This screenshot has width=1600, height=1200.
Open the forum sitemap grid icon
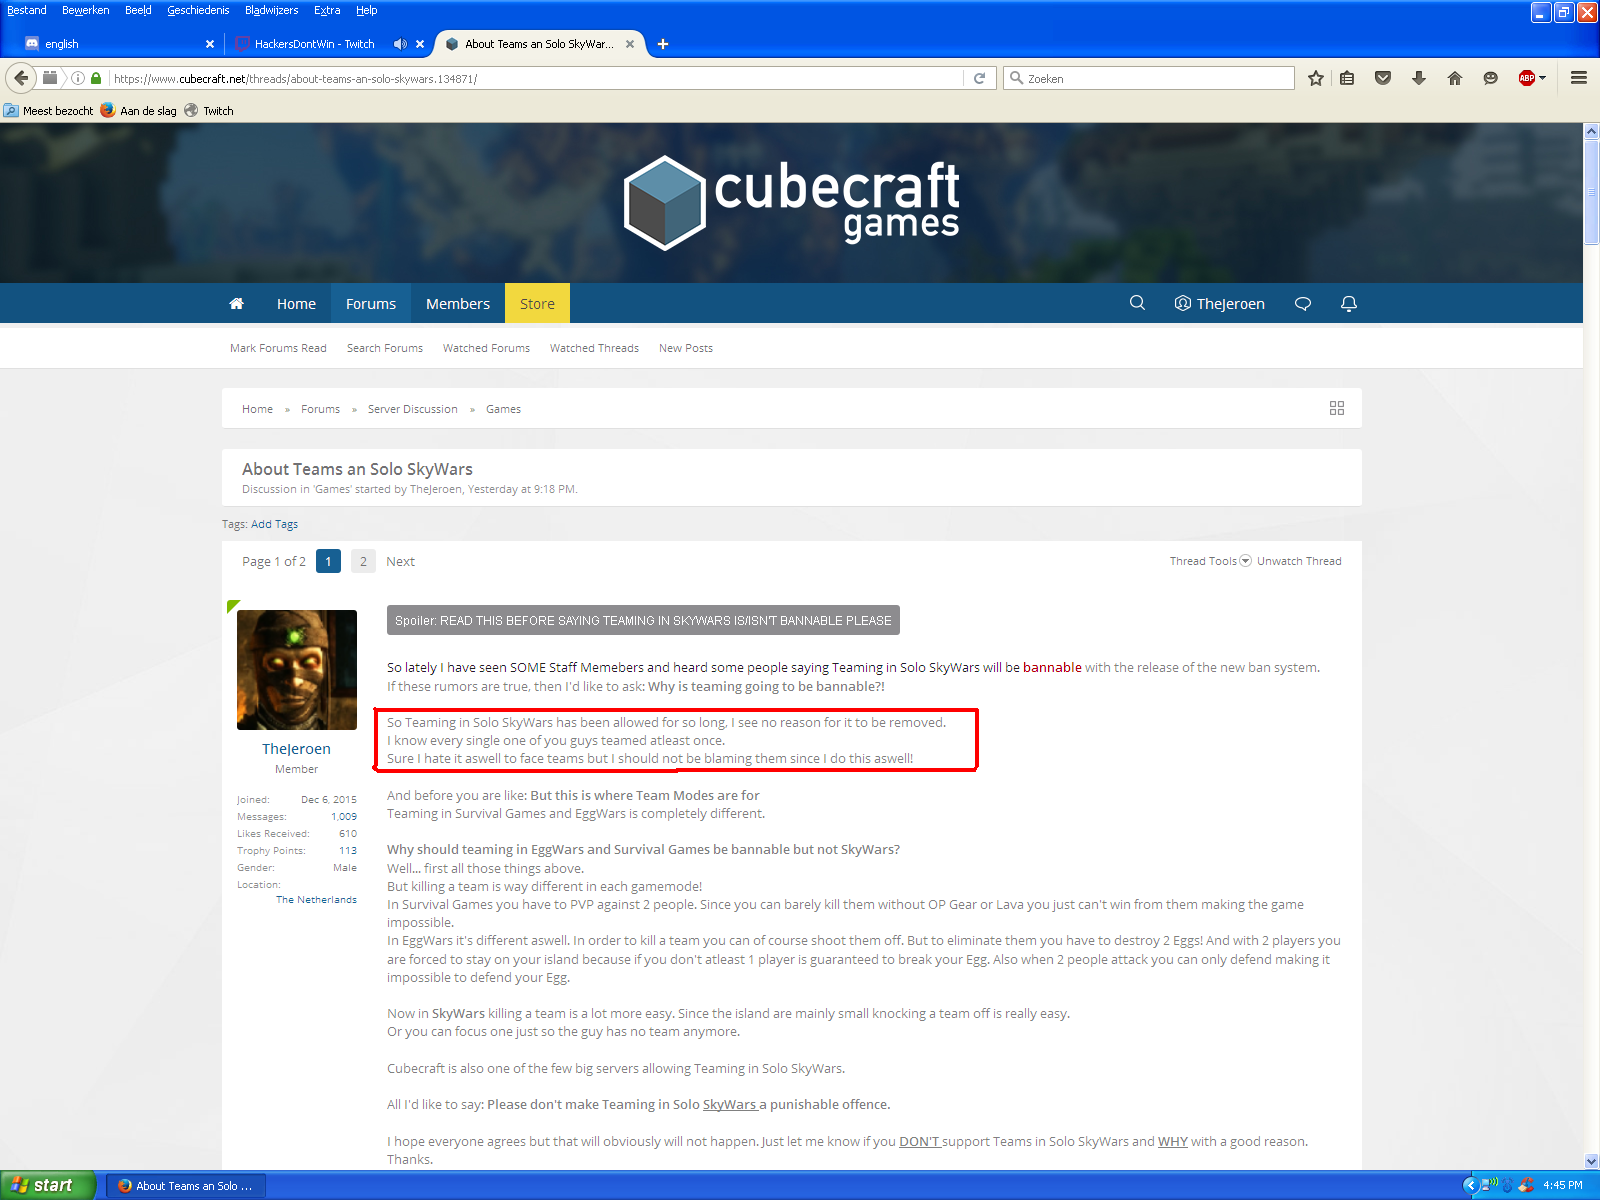pos(1337,408)
